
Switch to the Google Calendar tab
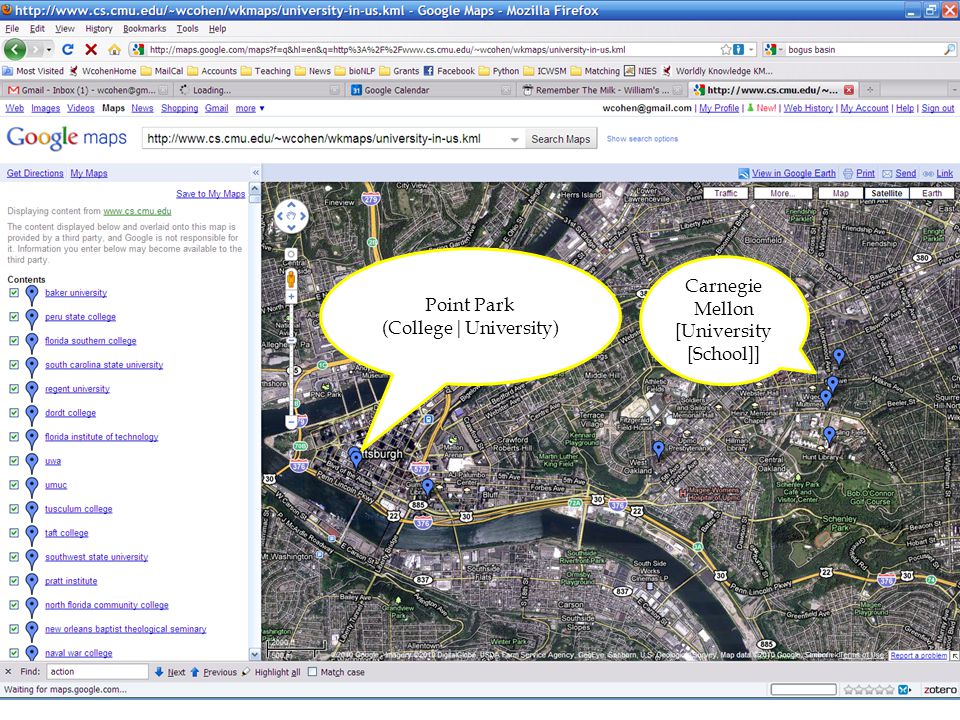point(430,90)
